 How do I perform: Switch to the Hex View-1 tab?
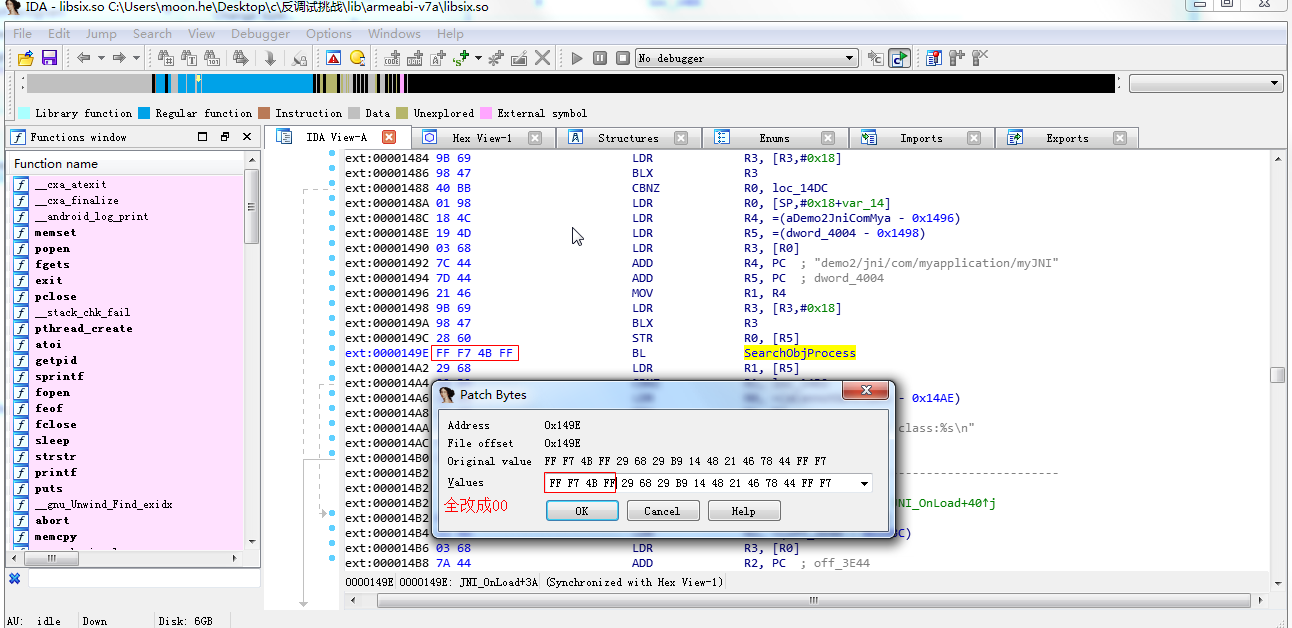481,138
